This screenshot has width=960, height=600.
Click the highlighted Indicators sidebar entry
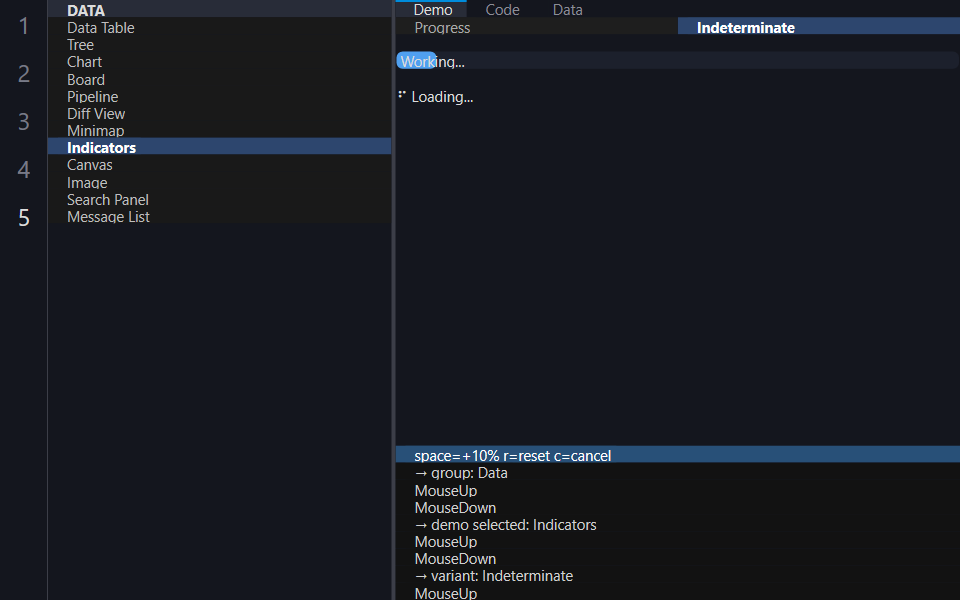point(219,148)
